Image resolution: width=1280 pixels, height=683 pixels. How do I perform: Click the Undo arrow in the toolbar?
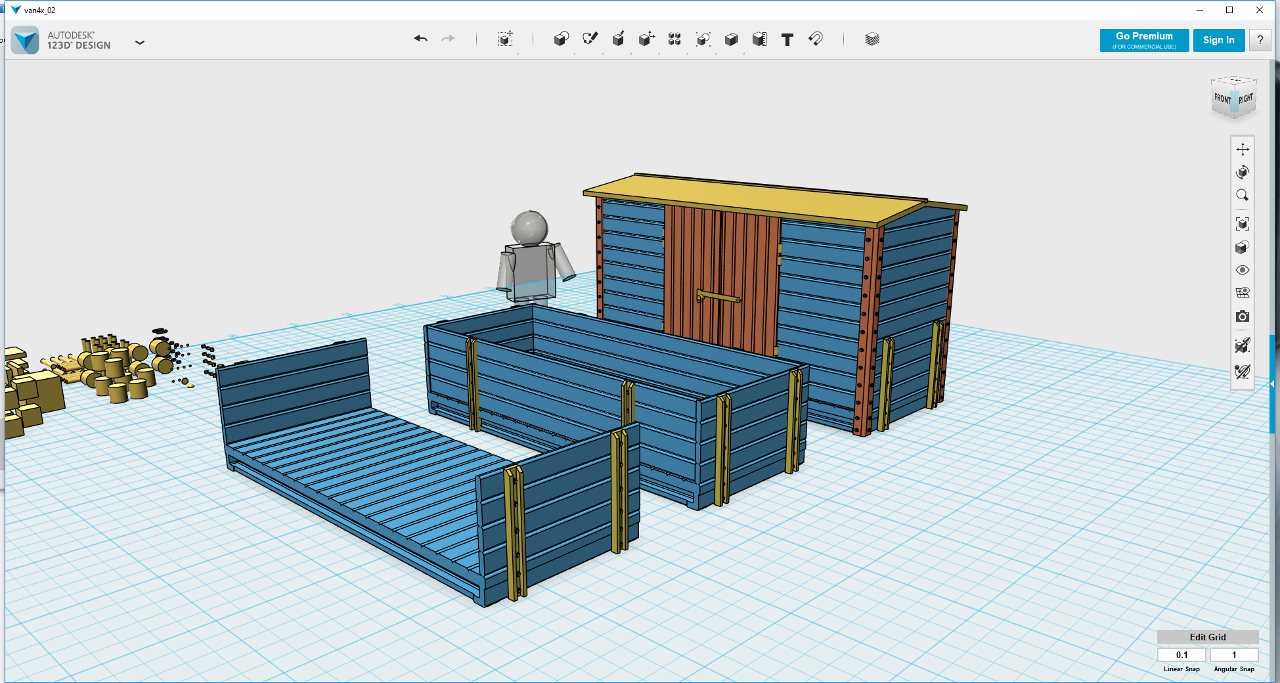[421, 39]
